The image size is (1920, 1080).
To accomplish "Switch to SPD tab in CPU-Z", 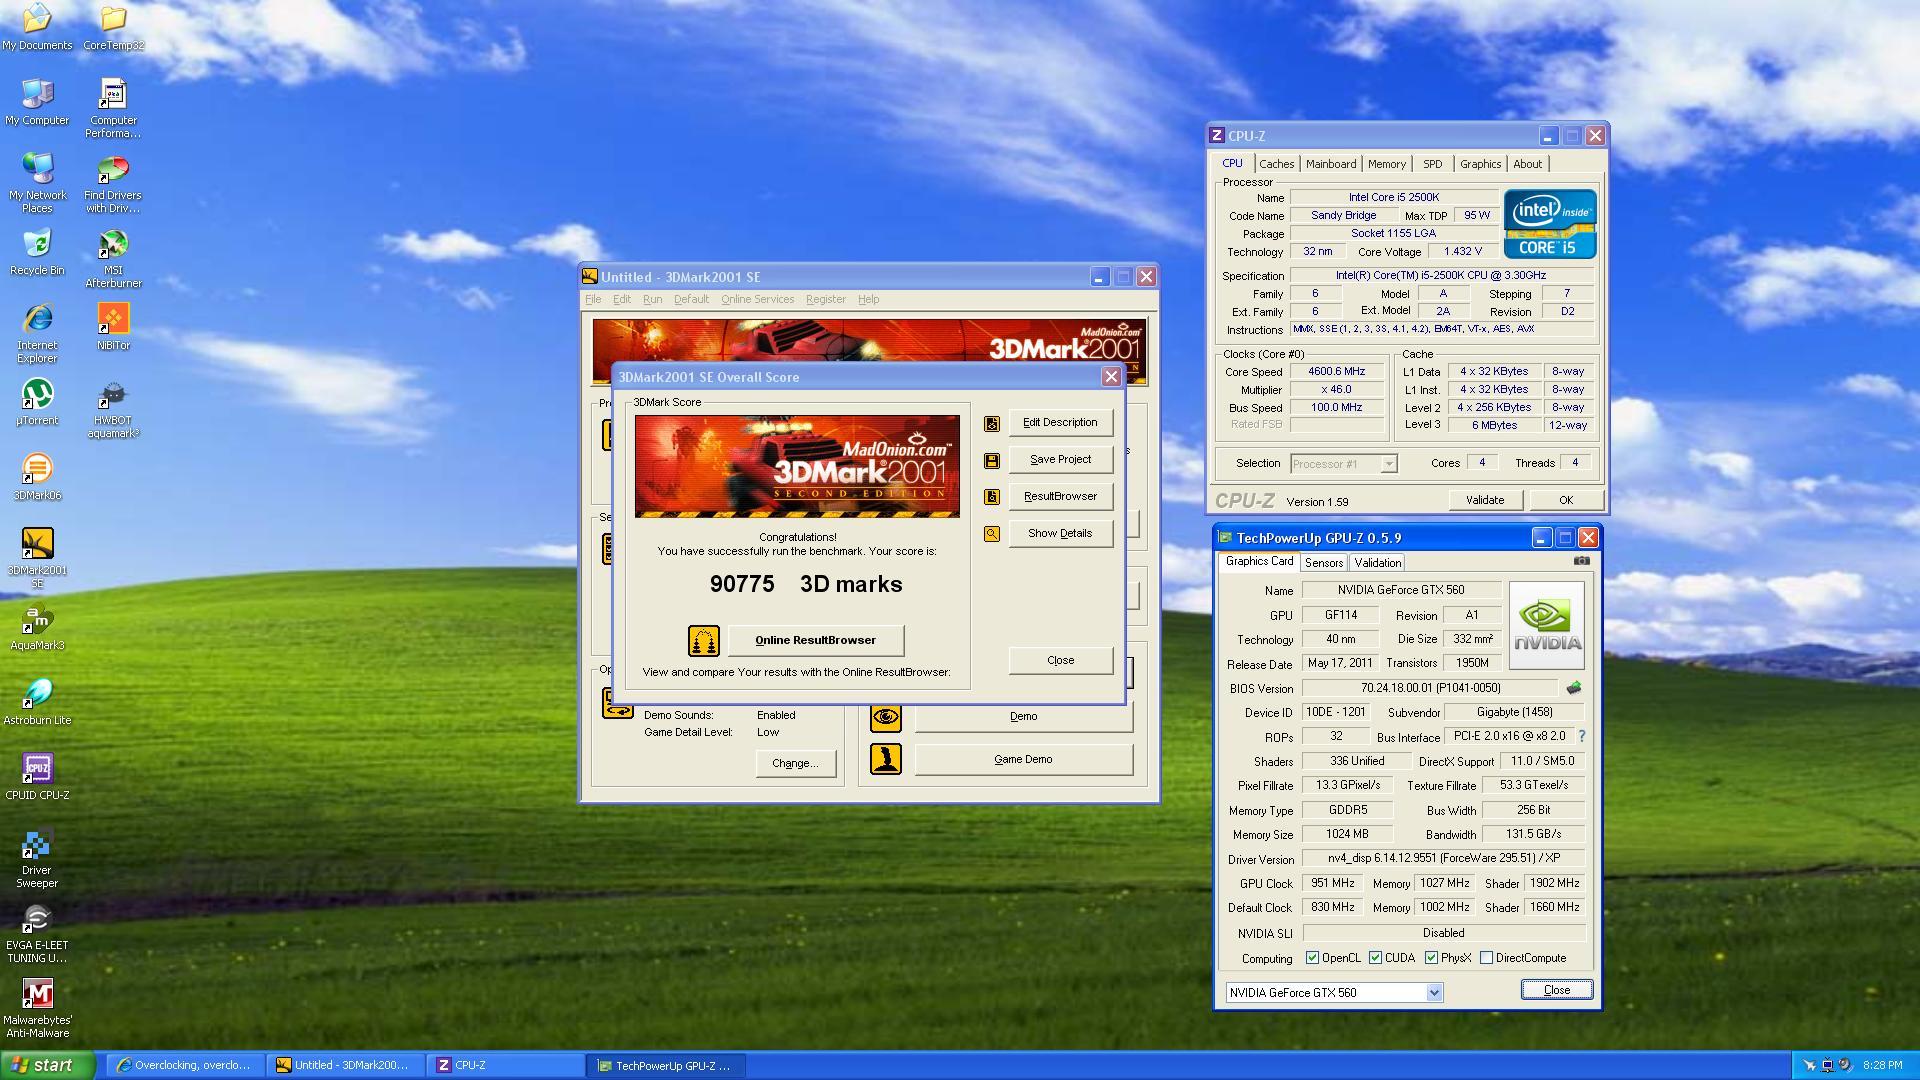I will coord(1433,164).
